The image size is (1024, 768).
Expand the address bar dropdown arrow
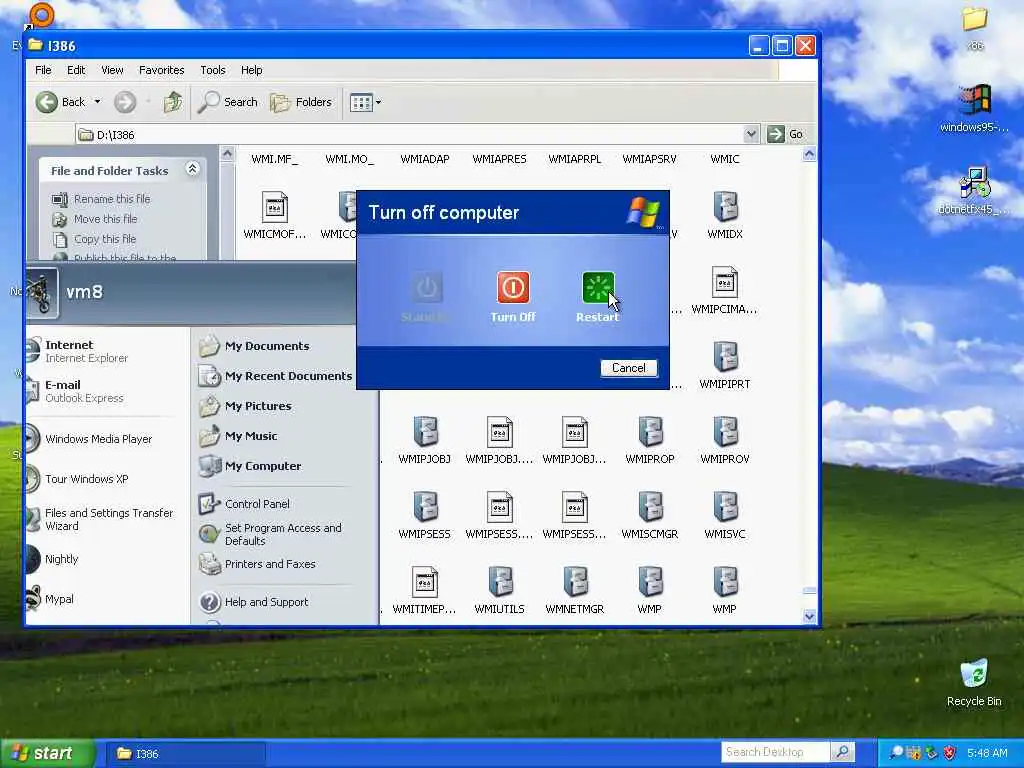[x=752, y=134]
